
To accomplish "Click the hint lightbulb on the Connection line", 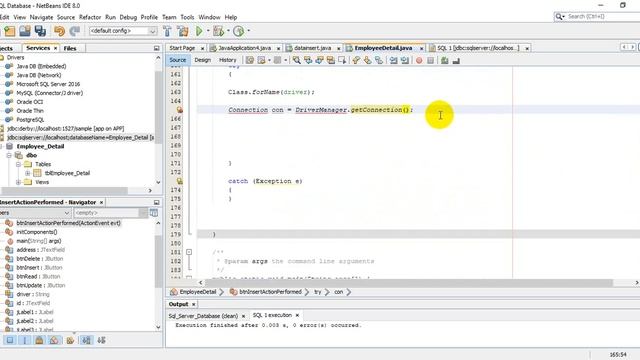I will coord(180,110).
